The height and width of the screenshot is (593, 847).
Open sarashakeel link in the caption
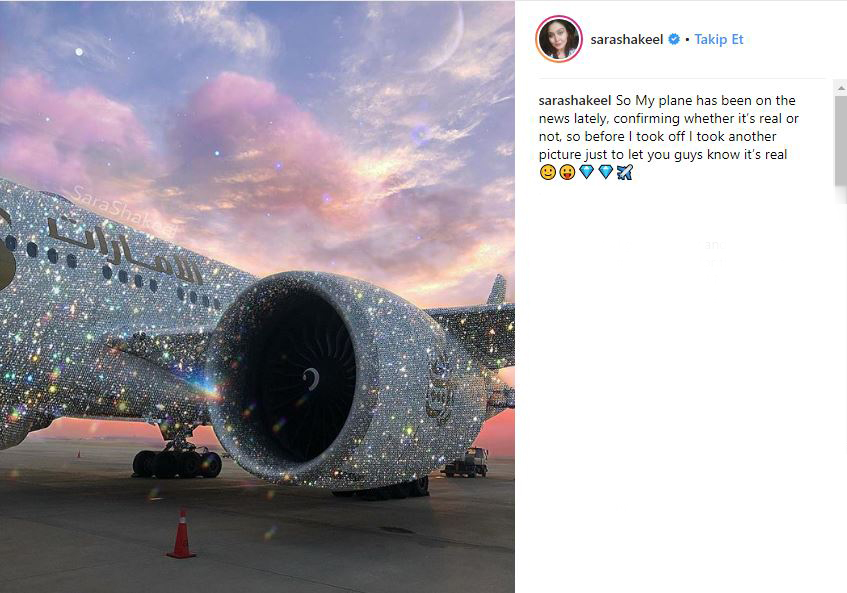[x=575, y=100]
